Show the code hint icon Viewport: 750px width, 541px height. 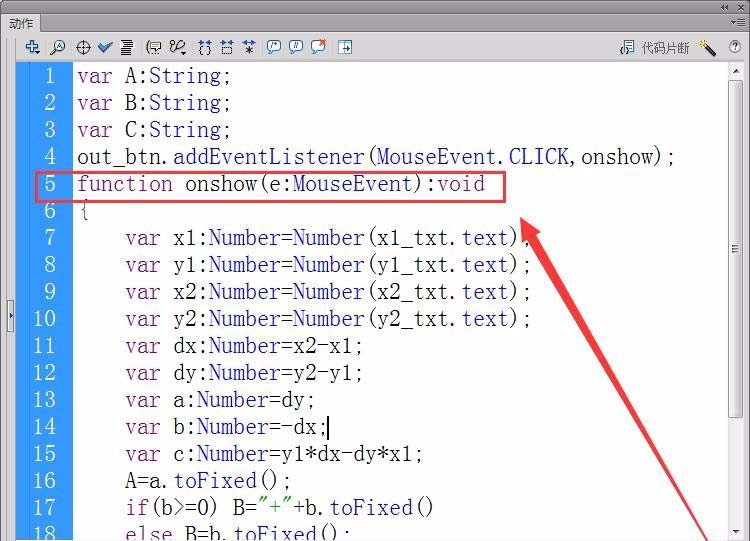click(x=154, y=47)
